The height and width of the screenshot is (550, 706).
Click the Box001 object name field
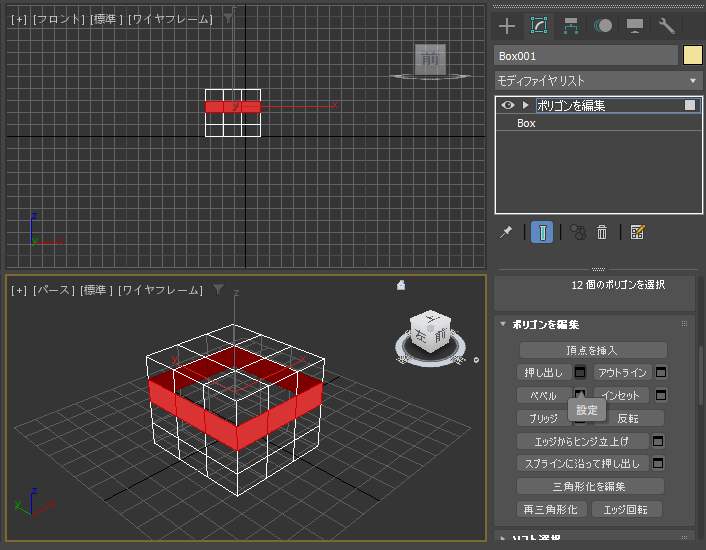586,56
